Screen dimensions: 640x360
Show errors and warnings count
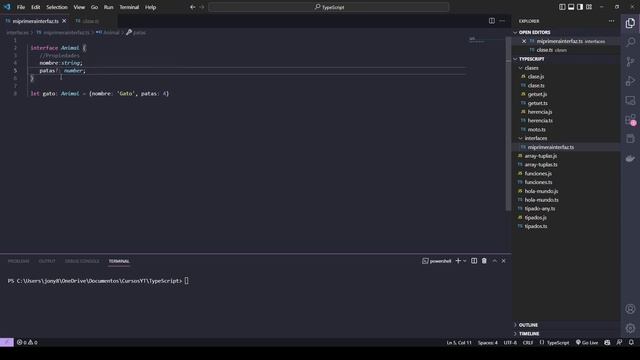(27, 342)
